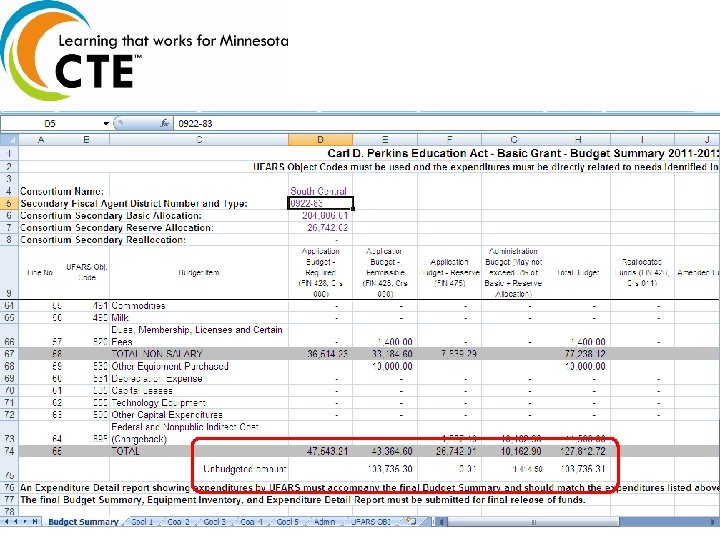Click the South Central consortium name cell
The height and width of the screenshot is (540, 720).
321,191
